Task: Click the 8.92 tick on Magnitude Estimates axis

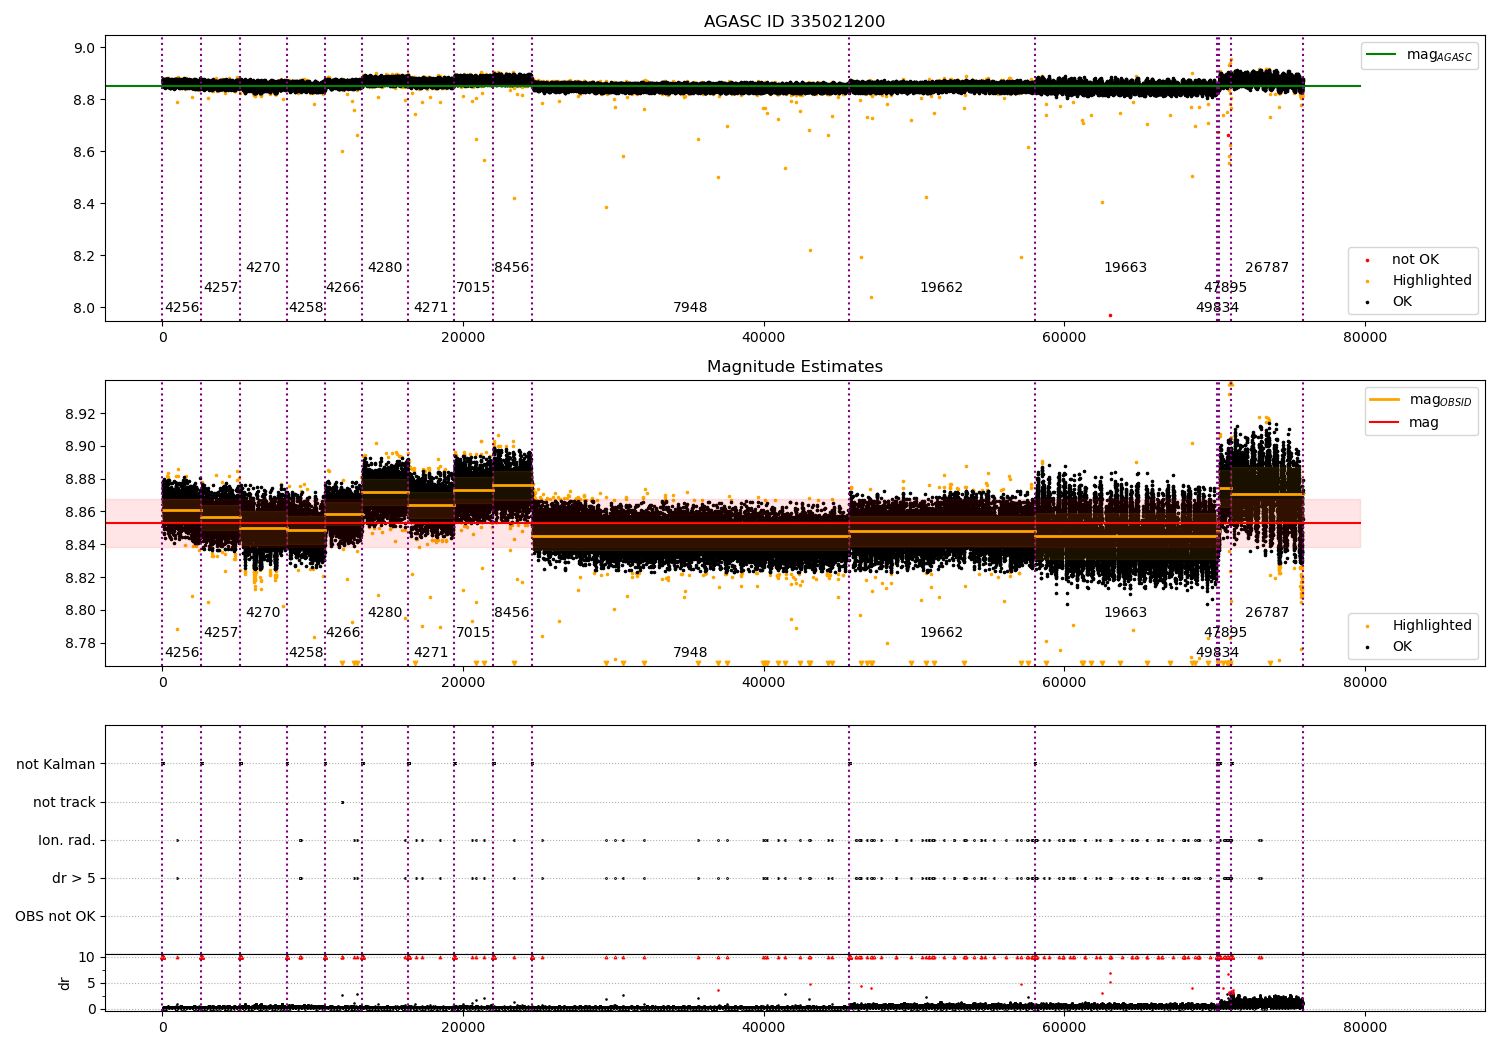Action: (x=81, y=414)
